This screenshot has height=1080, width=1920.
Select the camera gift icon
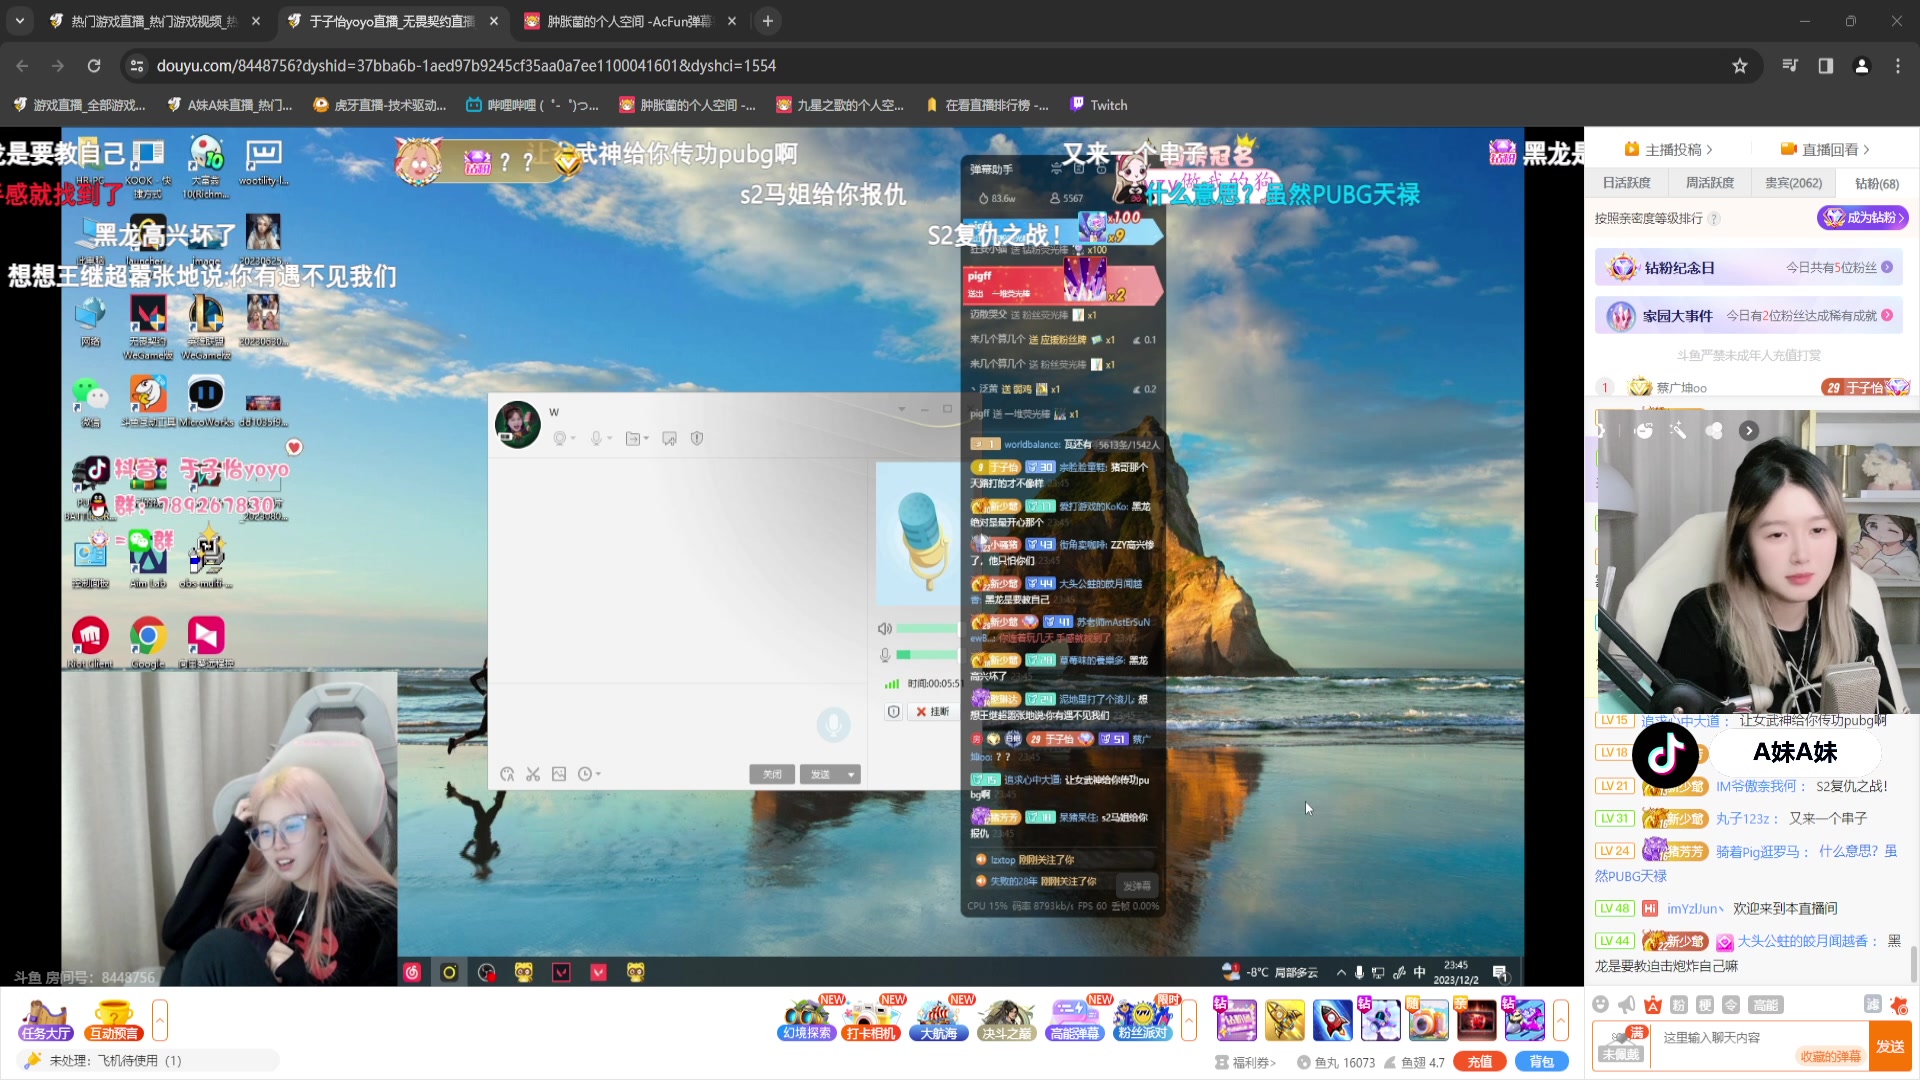pyautogui.click(x=1428, y=1020)
